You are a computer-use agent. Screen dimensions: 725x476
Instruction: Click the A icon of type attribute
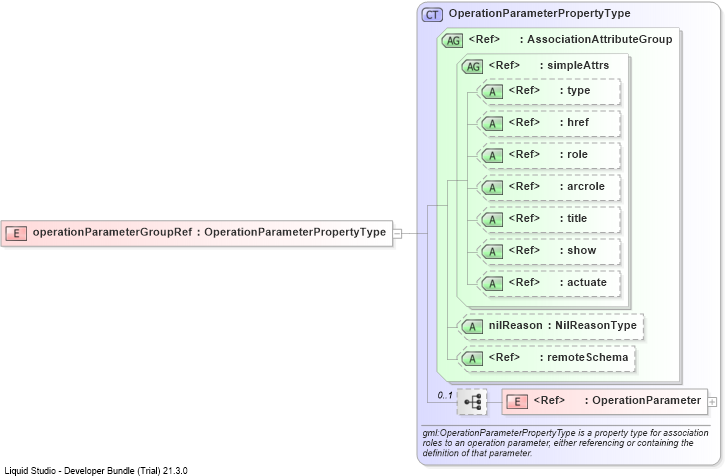492,92
